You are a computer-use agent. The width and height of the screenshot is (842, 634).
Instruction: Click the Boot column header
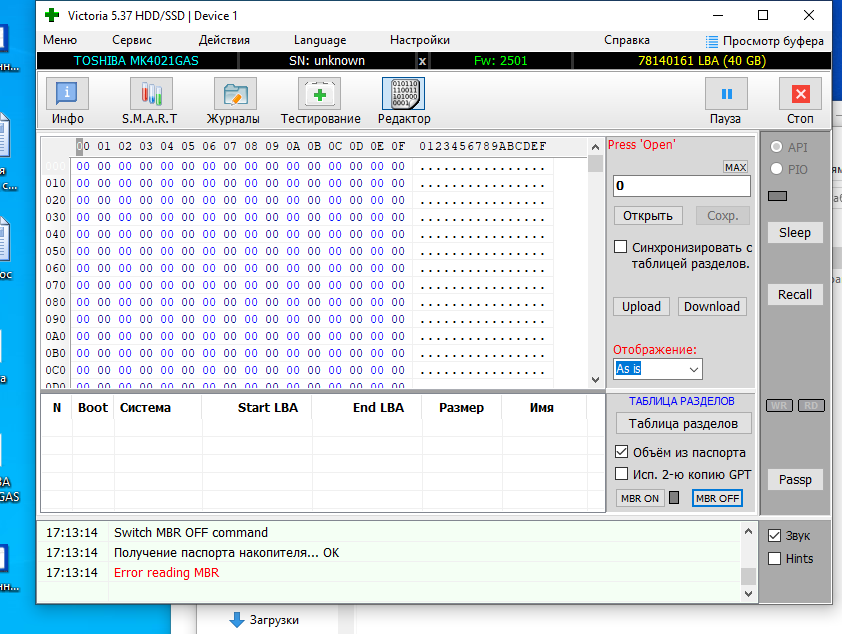tap(93, 408)
